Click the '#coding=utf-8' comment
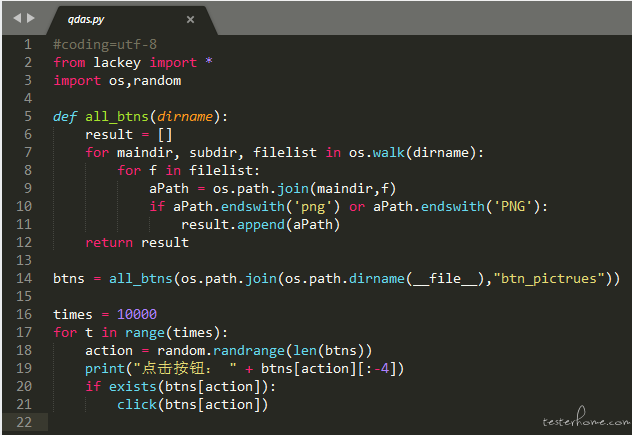Viewport: 632px width, 435px height. (105, 44)
